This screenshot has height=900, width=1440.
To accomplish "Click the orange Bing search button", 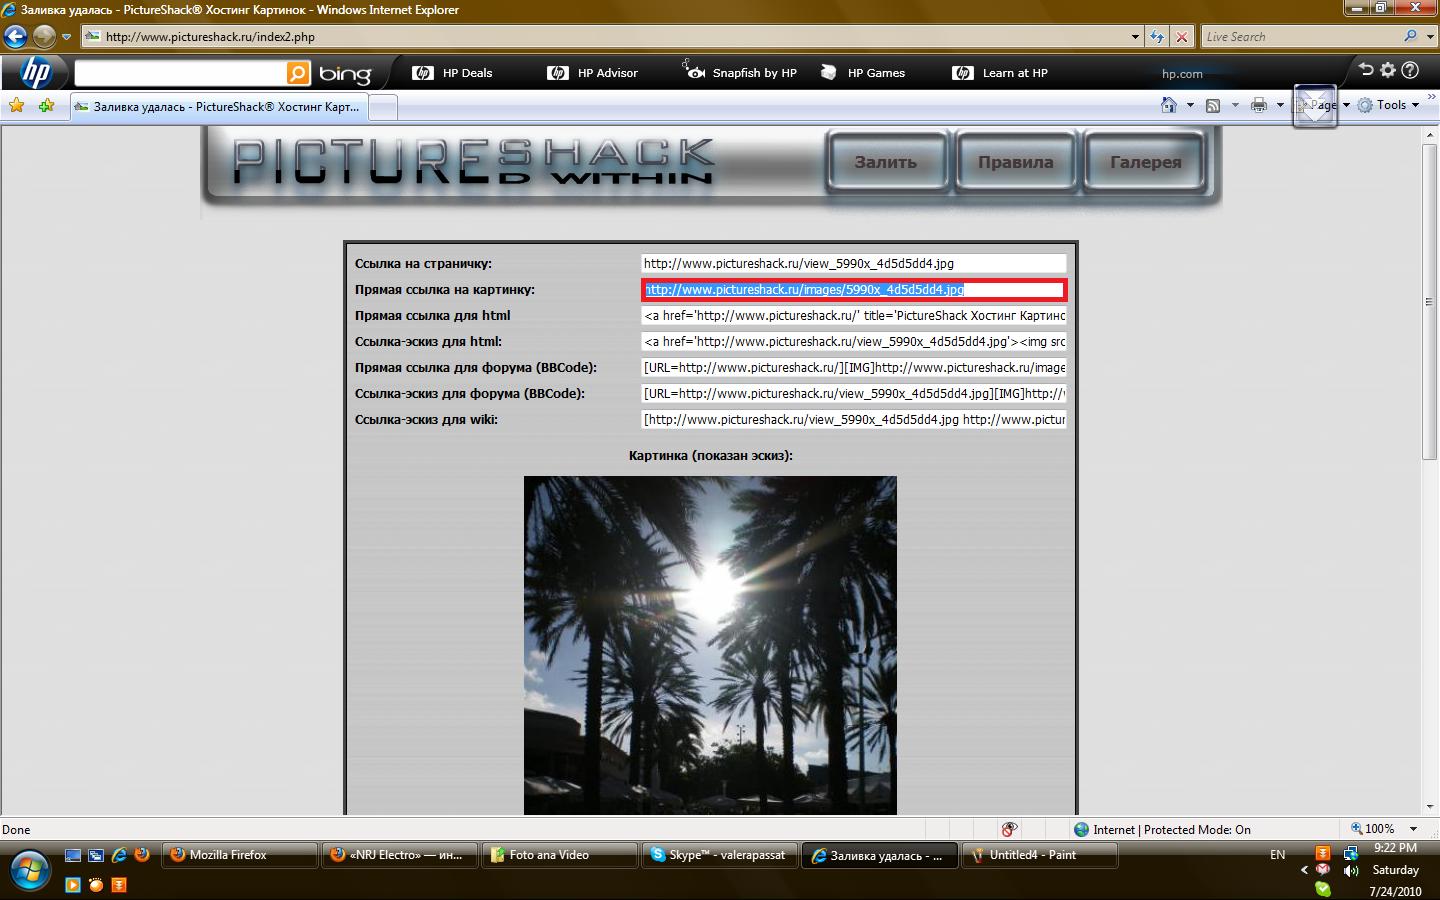I will (298, 73).
